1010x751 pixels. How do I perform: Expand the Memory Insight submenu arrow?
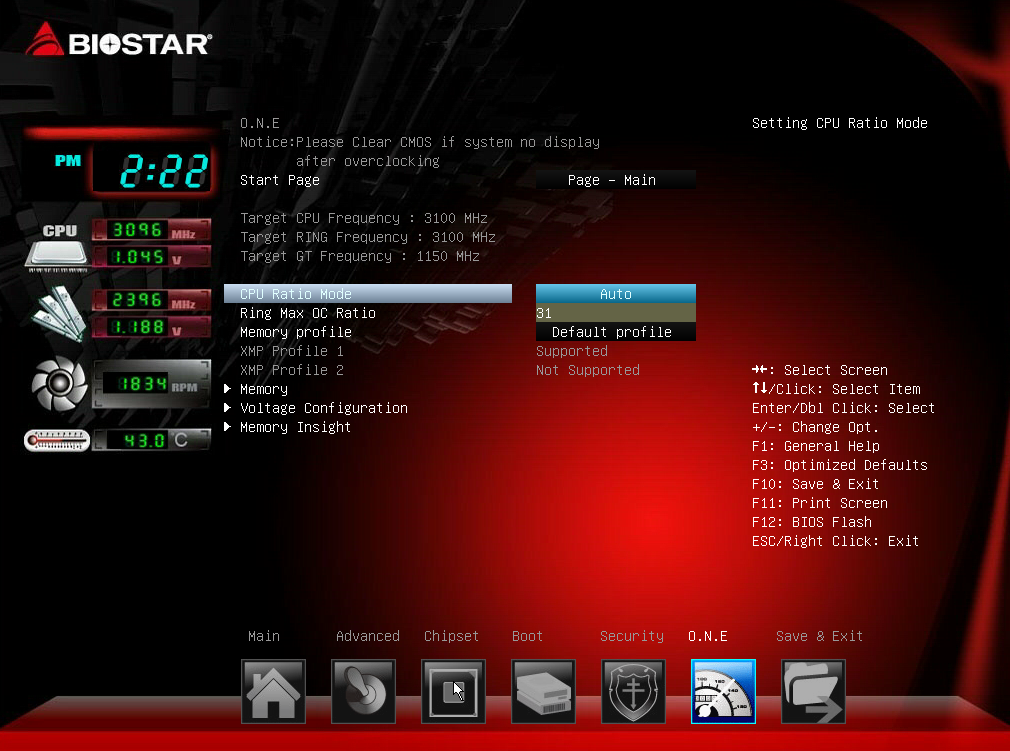pyautogui.click(x=227, y=427)
